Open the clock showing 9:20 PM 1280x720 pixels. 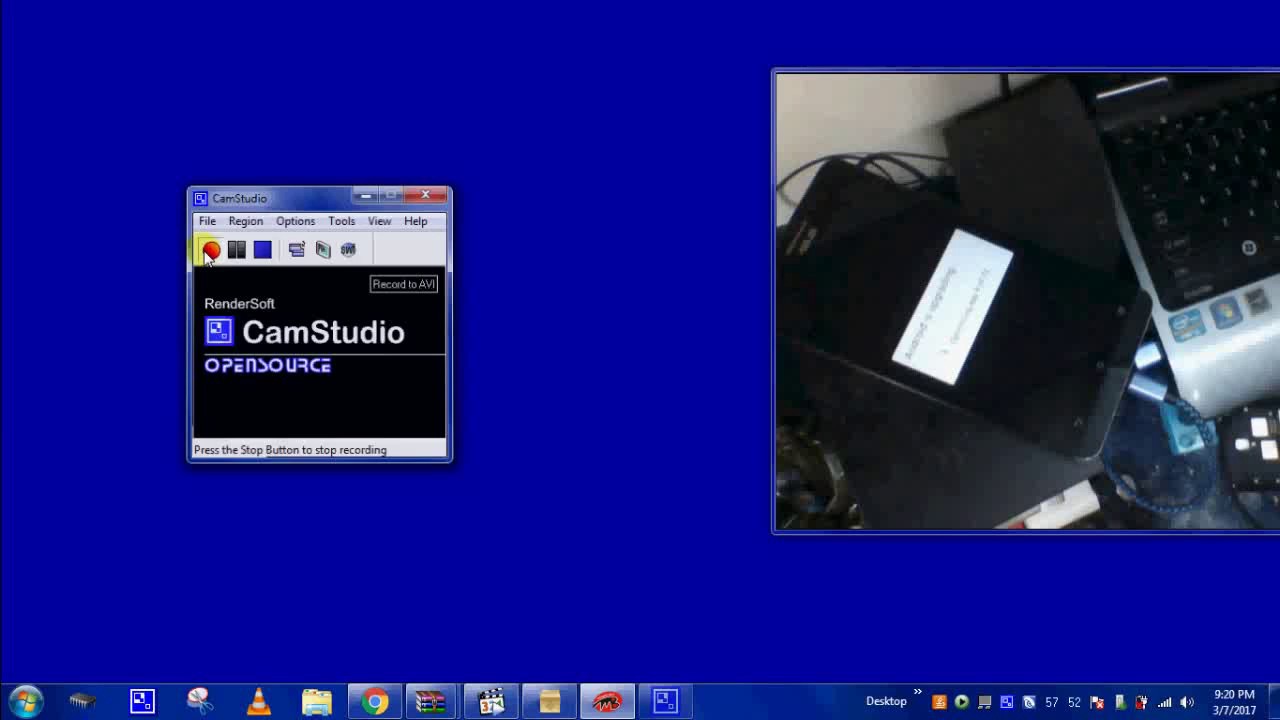click(1234, 702)
